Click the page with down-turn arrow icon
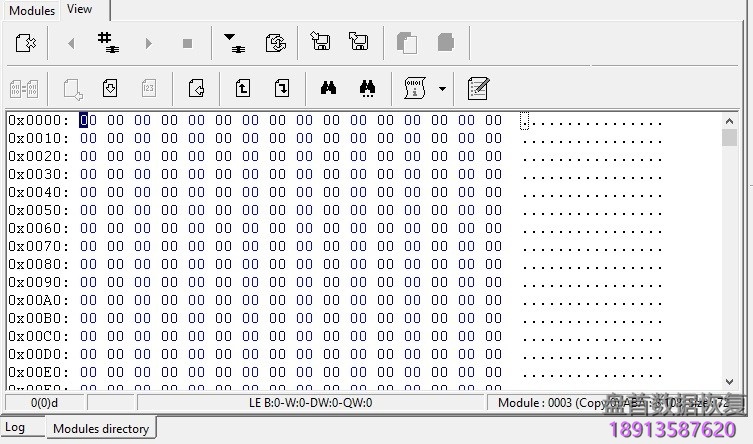This screenshot has height=444, width=753. coord(282,88)
